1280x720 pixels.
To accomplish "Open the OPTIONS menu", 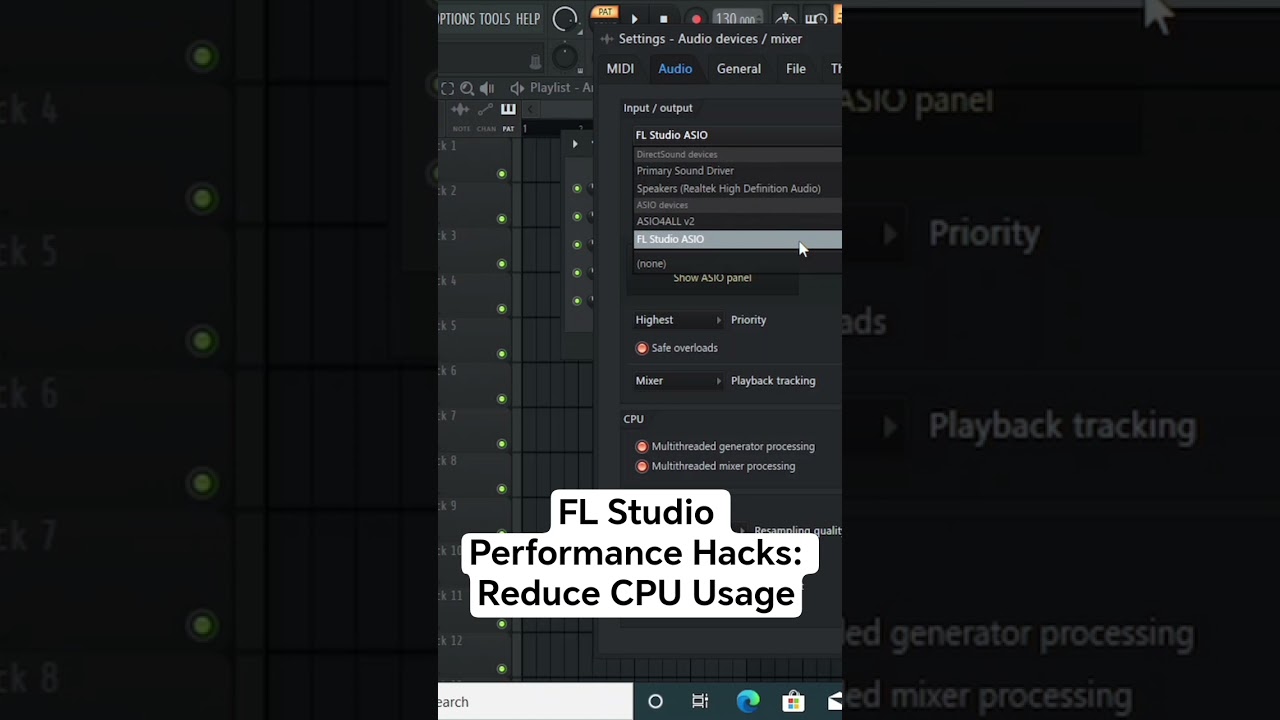I will [x=456, y=19].
